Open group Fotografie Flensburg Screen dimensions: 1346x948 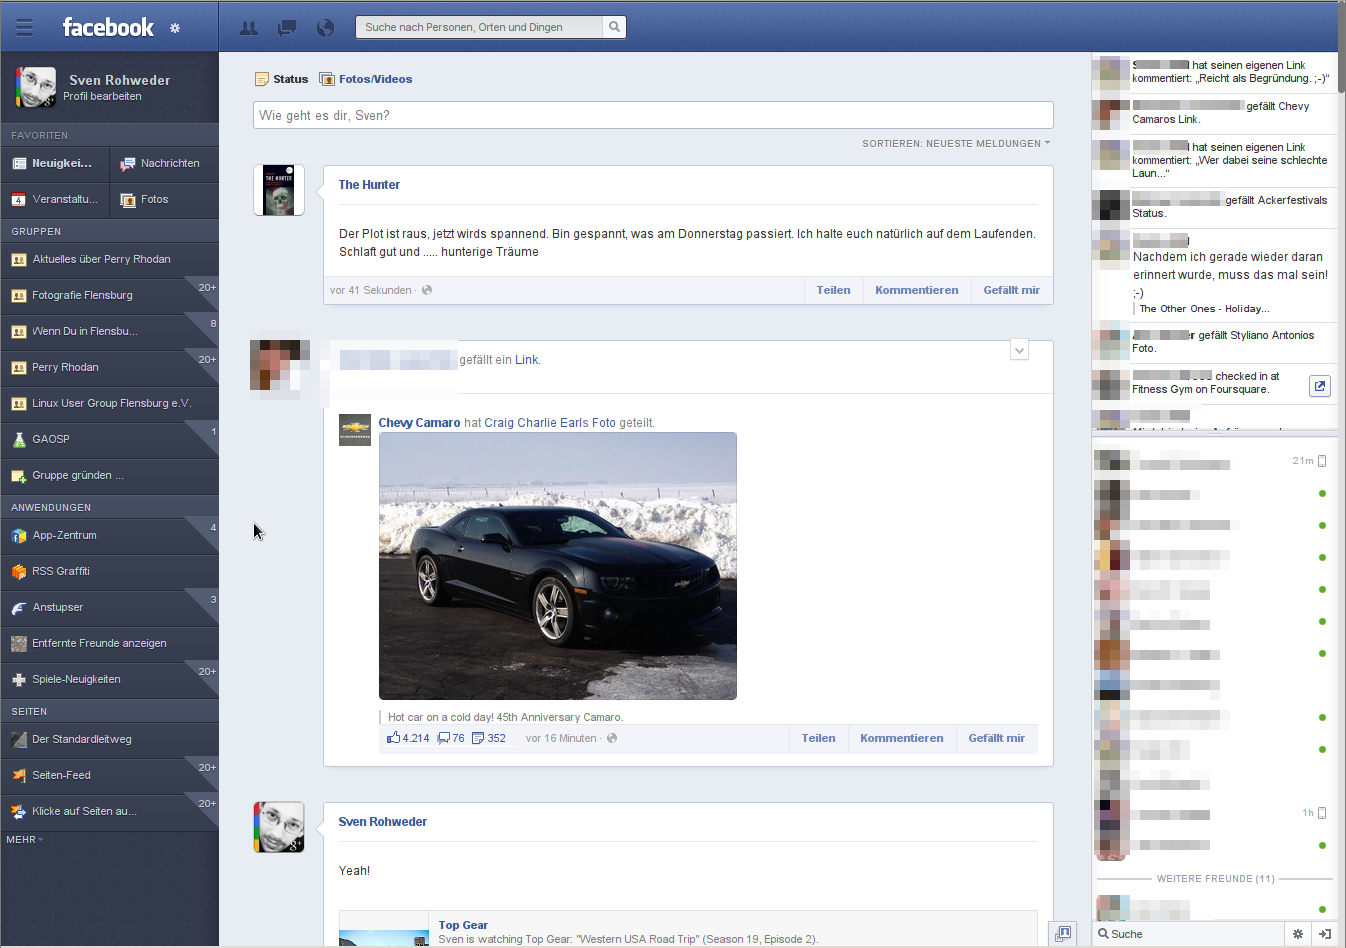pos(110,295)
